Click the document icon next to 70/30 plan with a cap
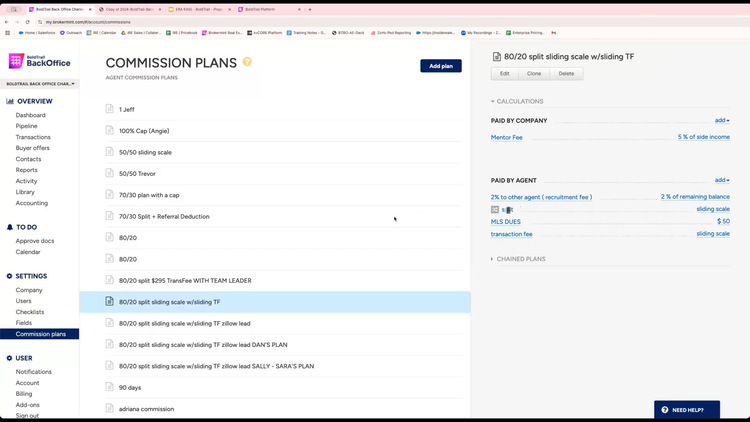The height and width of the screenshot is (422, 750). (x=110, y=195)
